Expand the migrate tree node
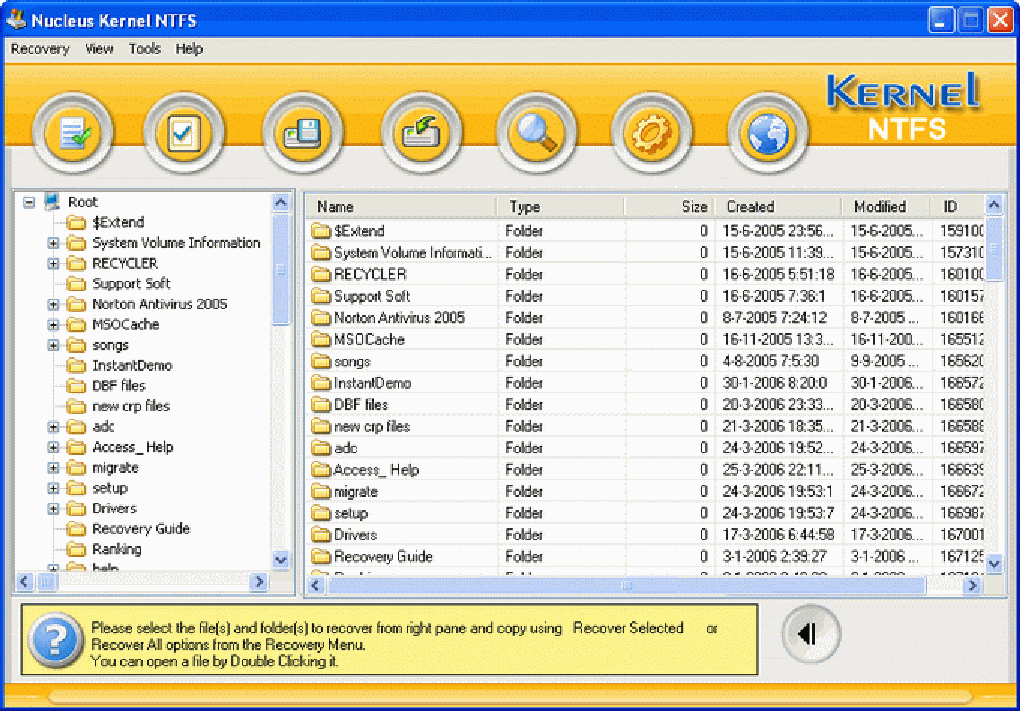Screen dimensions: 1020x711 53,468
